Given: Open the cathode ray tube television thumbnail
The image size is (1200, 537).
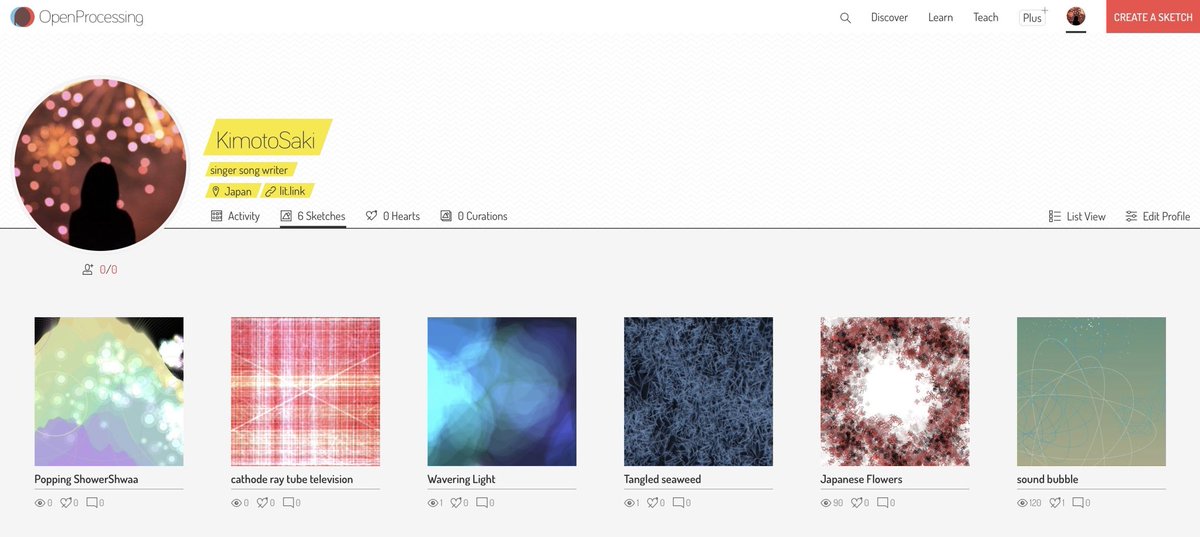Looking at the screenshot, I should pyautogui.click(x=305, y=392).
